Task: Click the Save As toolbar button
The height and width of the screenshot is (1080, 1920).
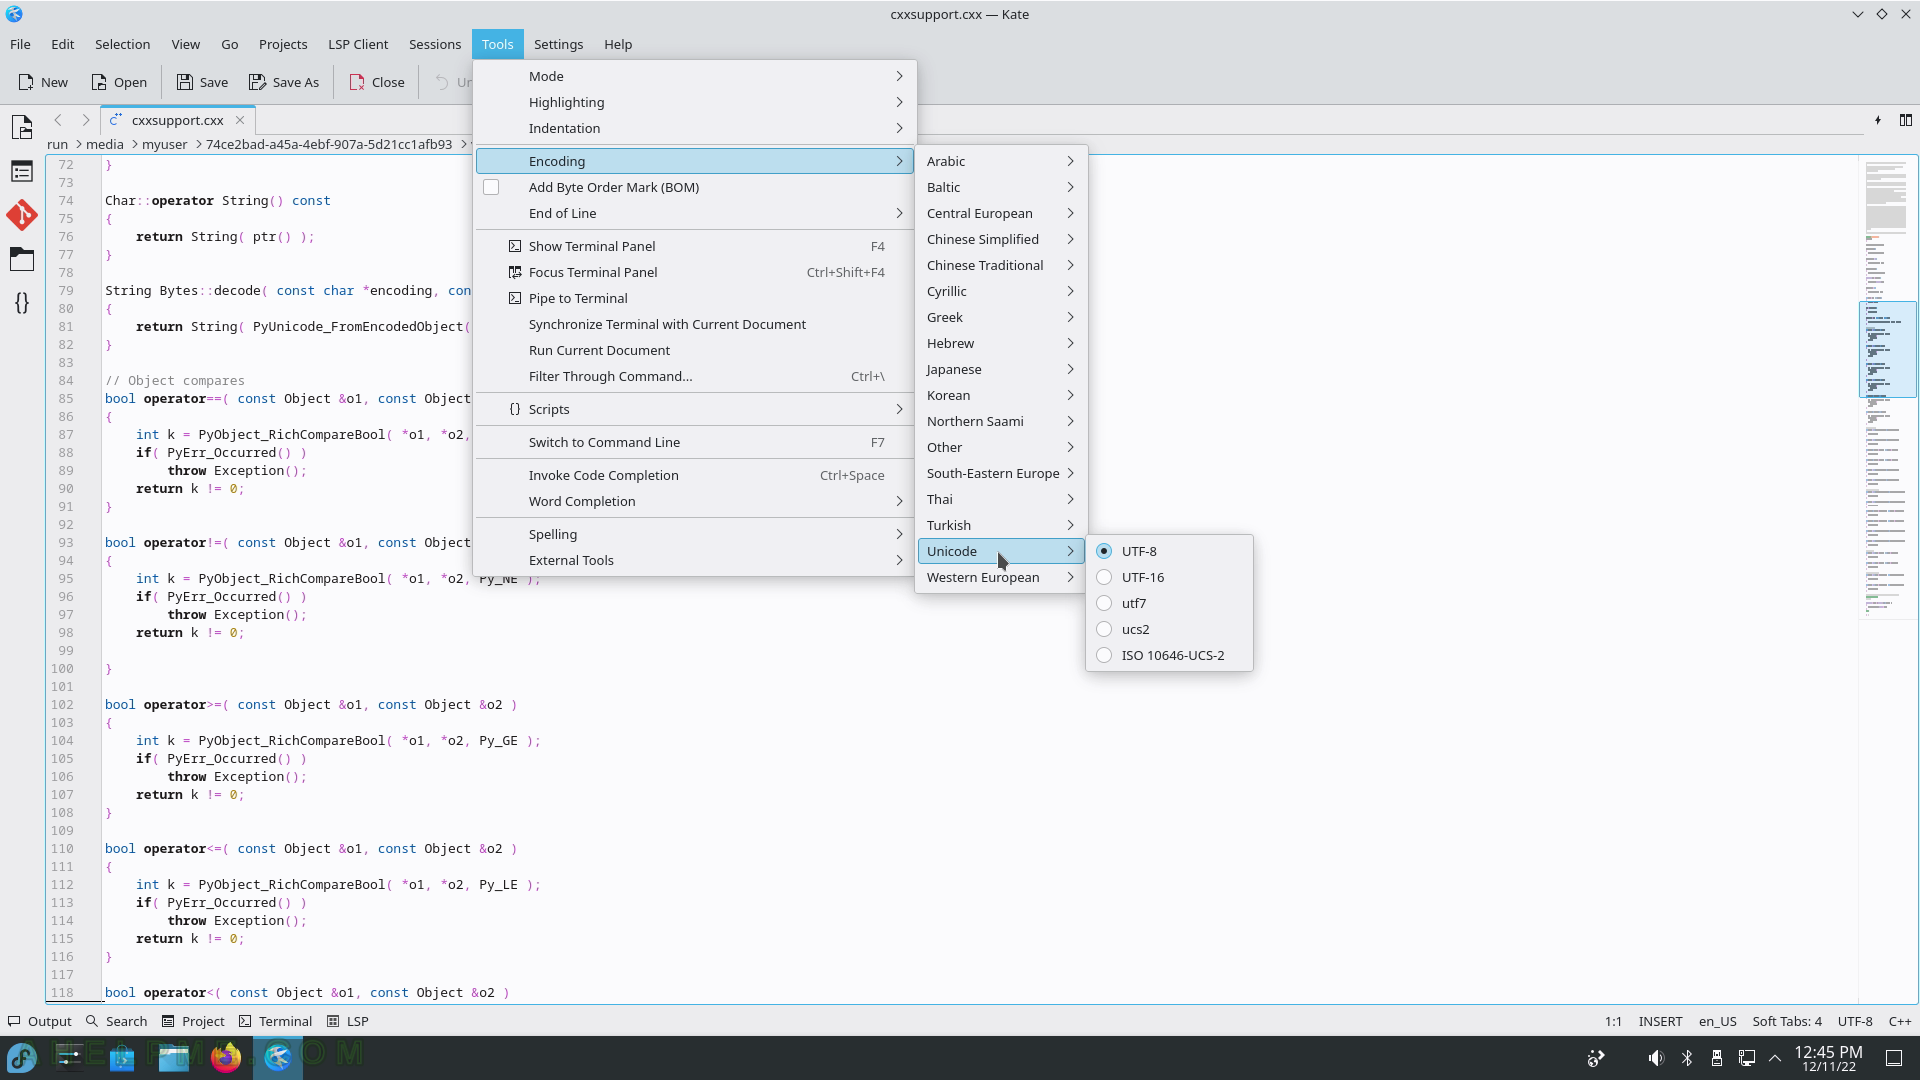Action: (x=284, y=82)
